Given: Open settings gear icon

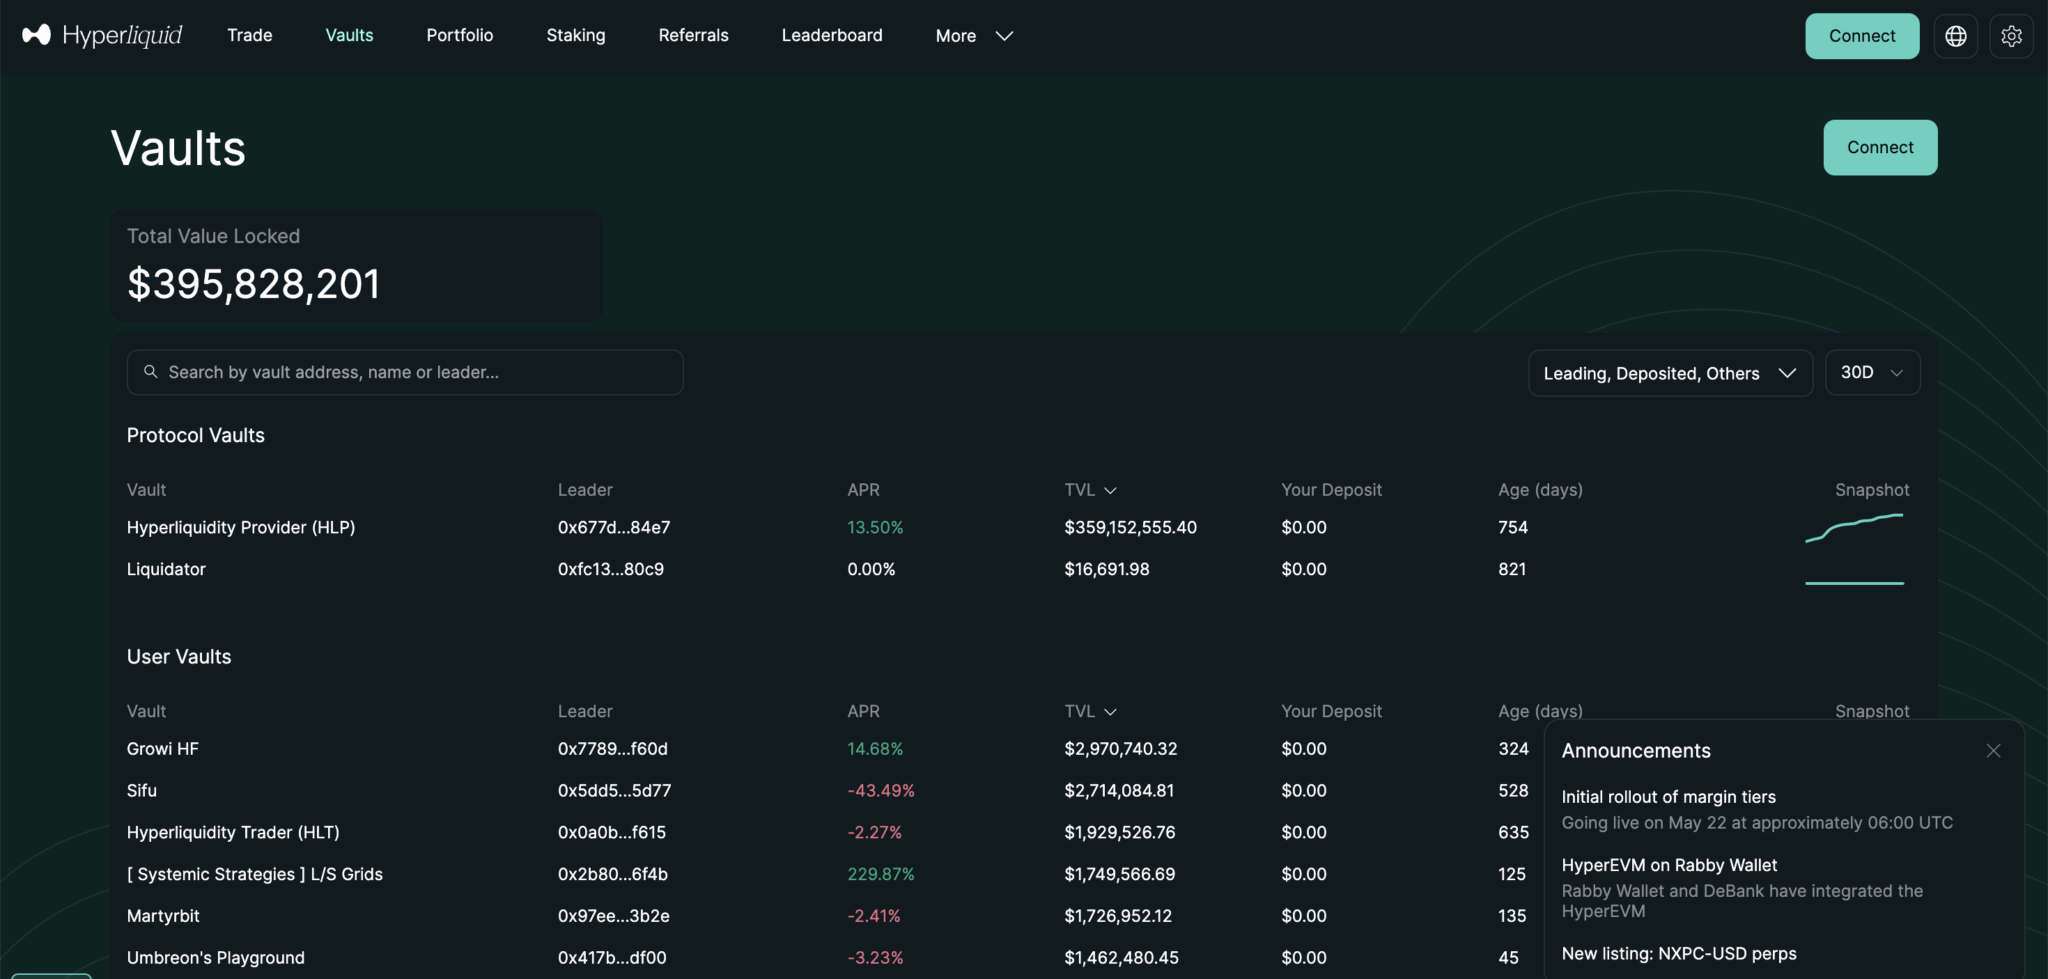Looking at the screenshot, I should coord(2011,36).
